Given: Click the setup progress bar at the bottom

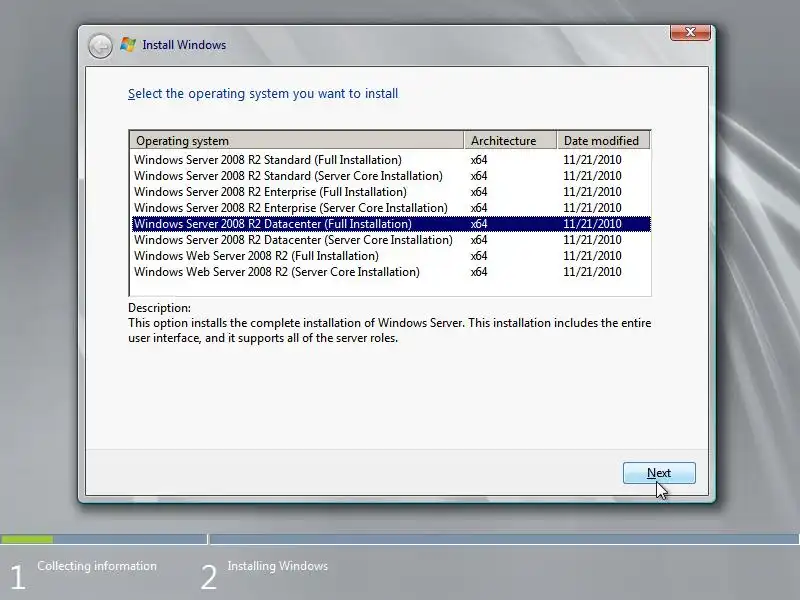Looking at the screenshot, I should 399,539.
